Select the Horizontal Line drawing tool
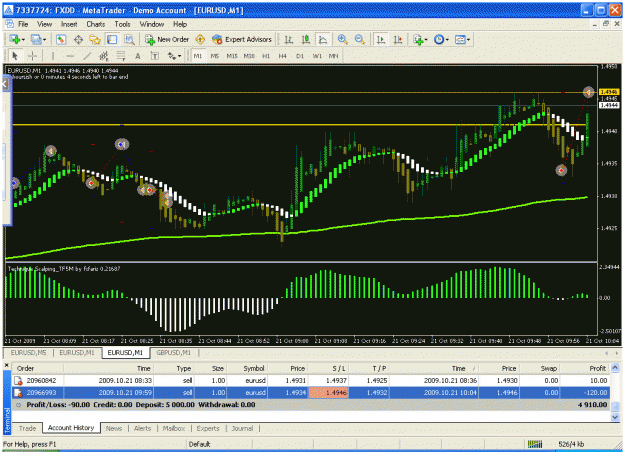 pos(70,56)
